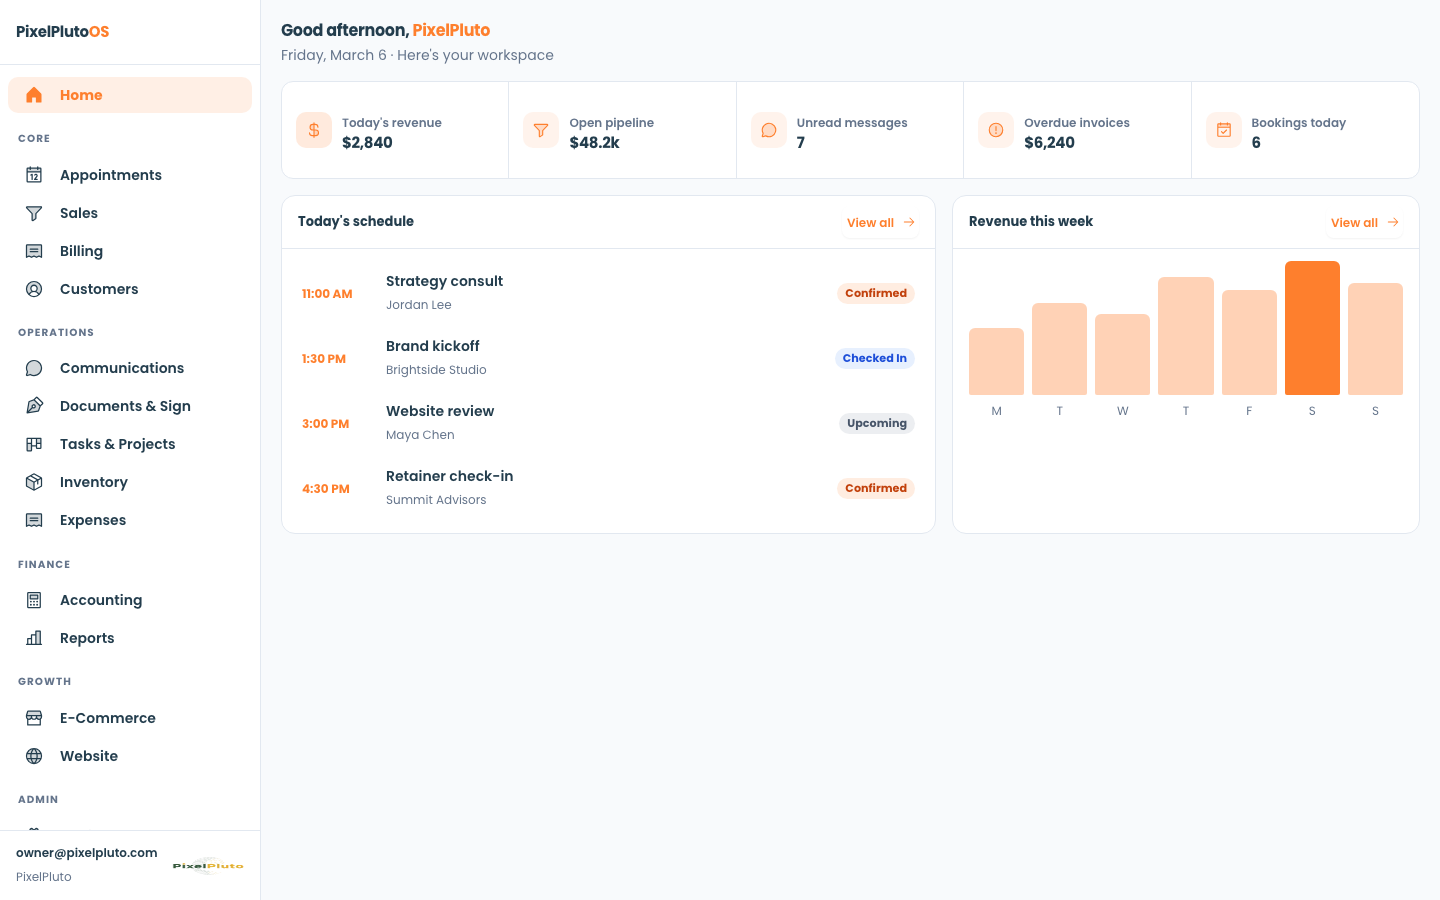Open the Today's revenue $2,840 card

tap(395, 130)
